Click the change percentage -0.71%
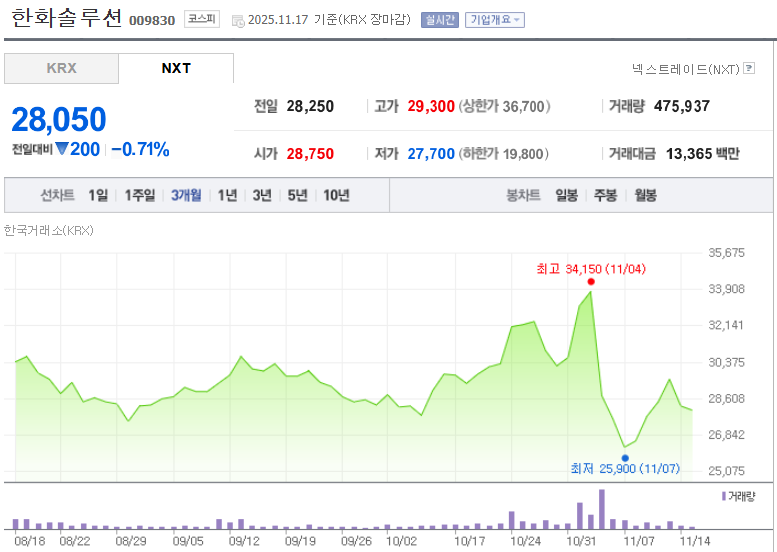777x552 pixels. [x=140, y=149]
